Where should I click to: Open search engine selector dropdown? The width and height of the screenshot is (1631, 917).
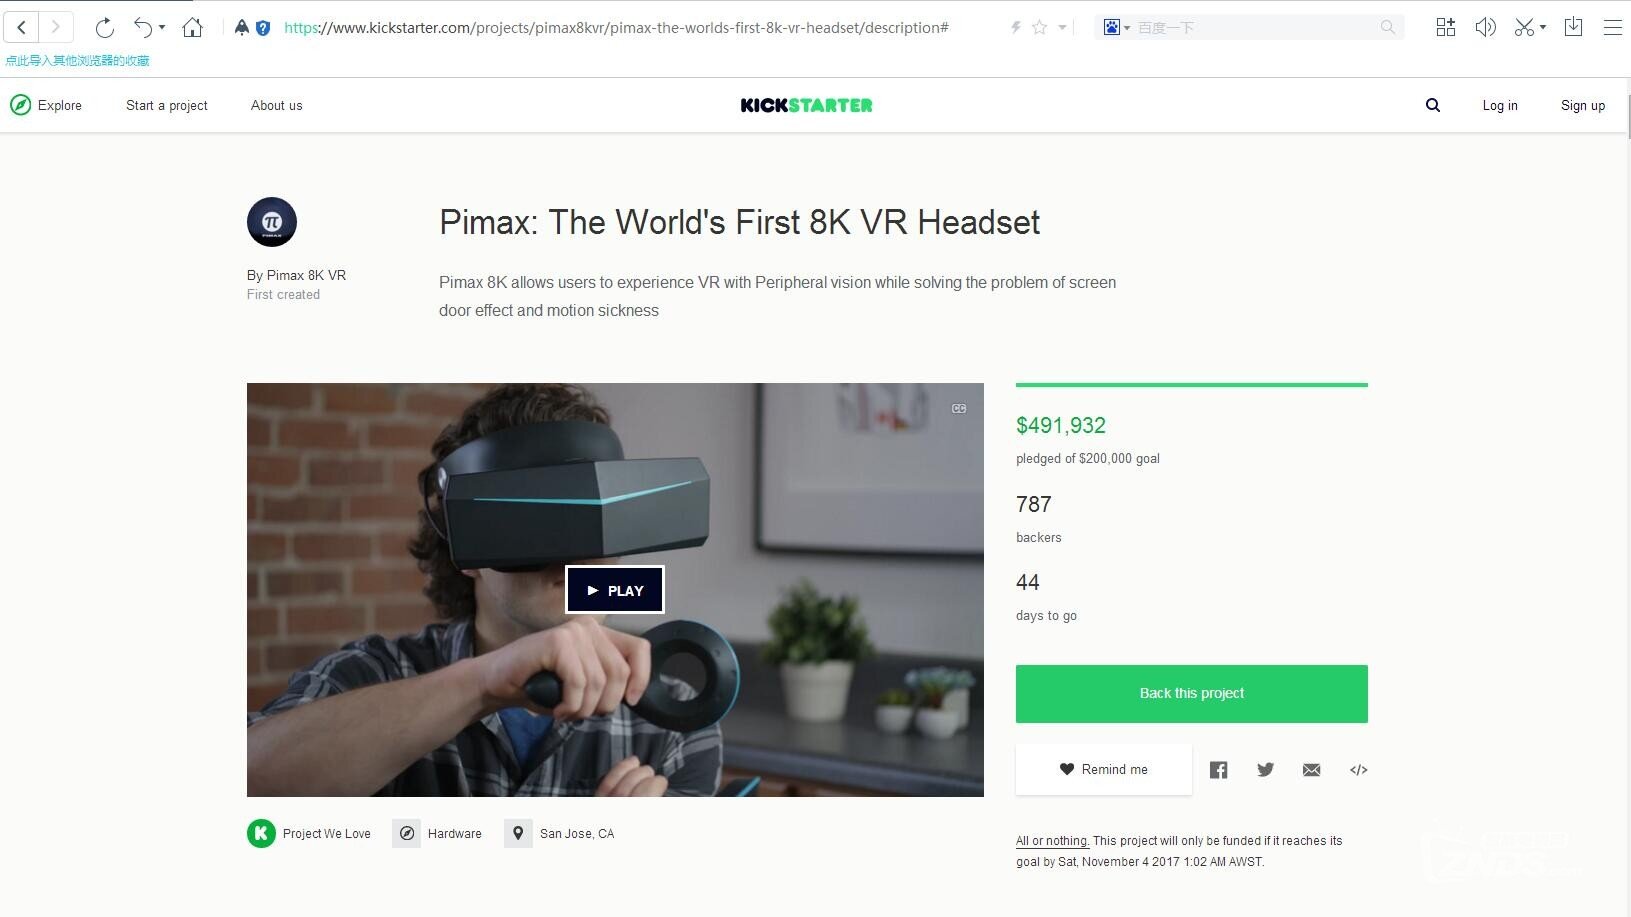pyautogui.click(x=1116, y=27)
